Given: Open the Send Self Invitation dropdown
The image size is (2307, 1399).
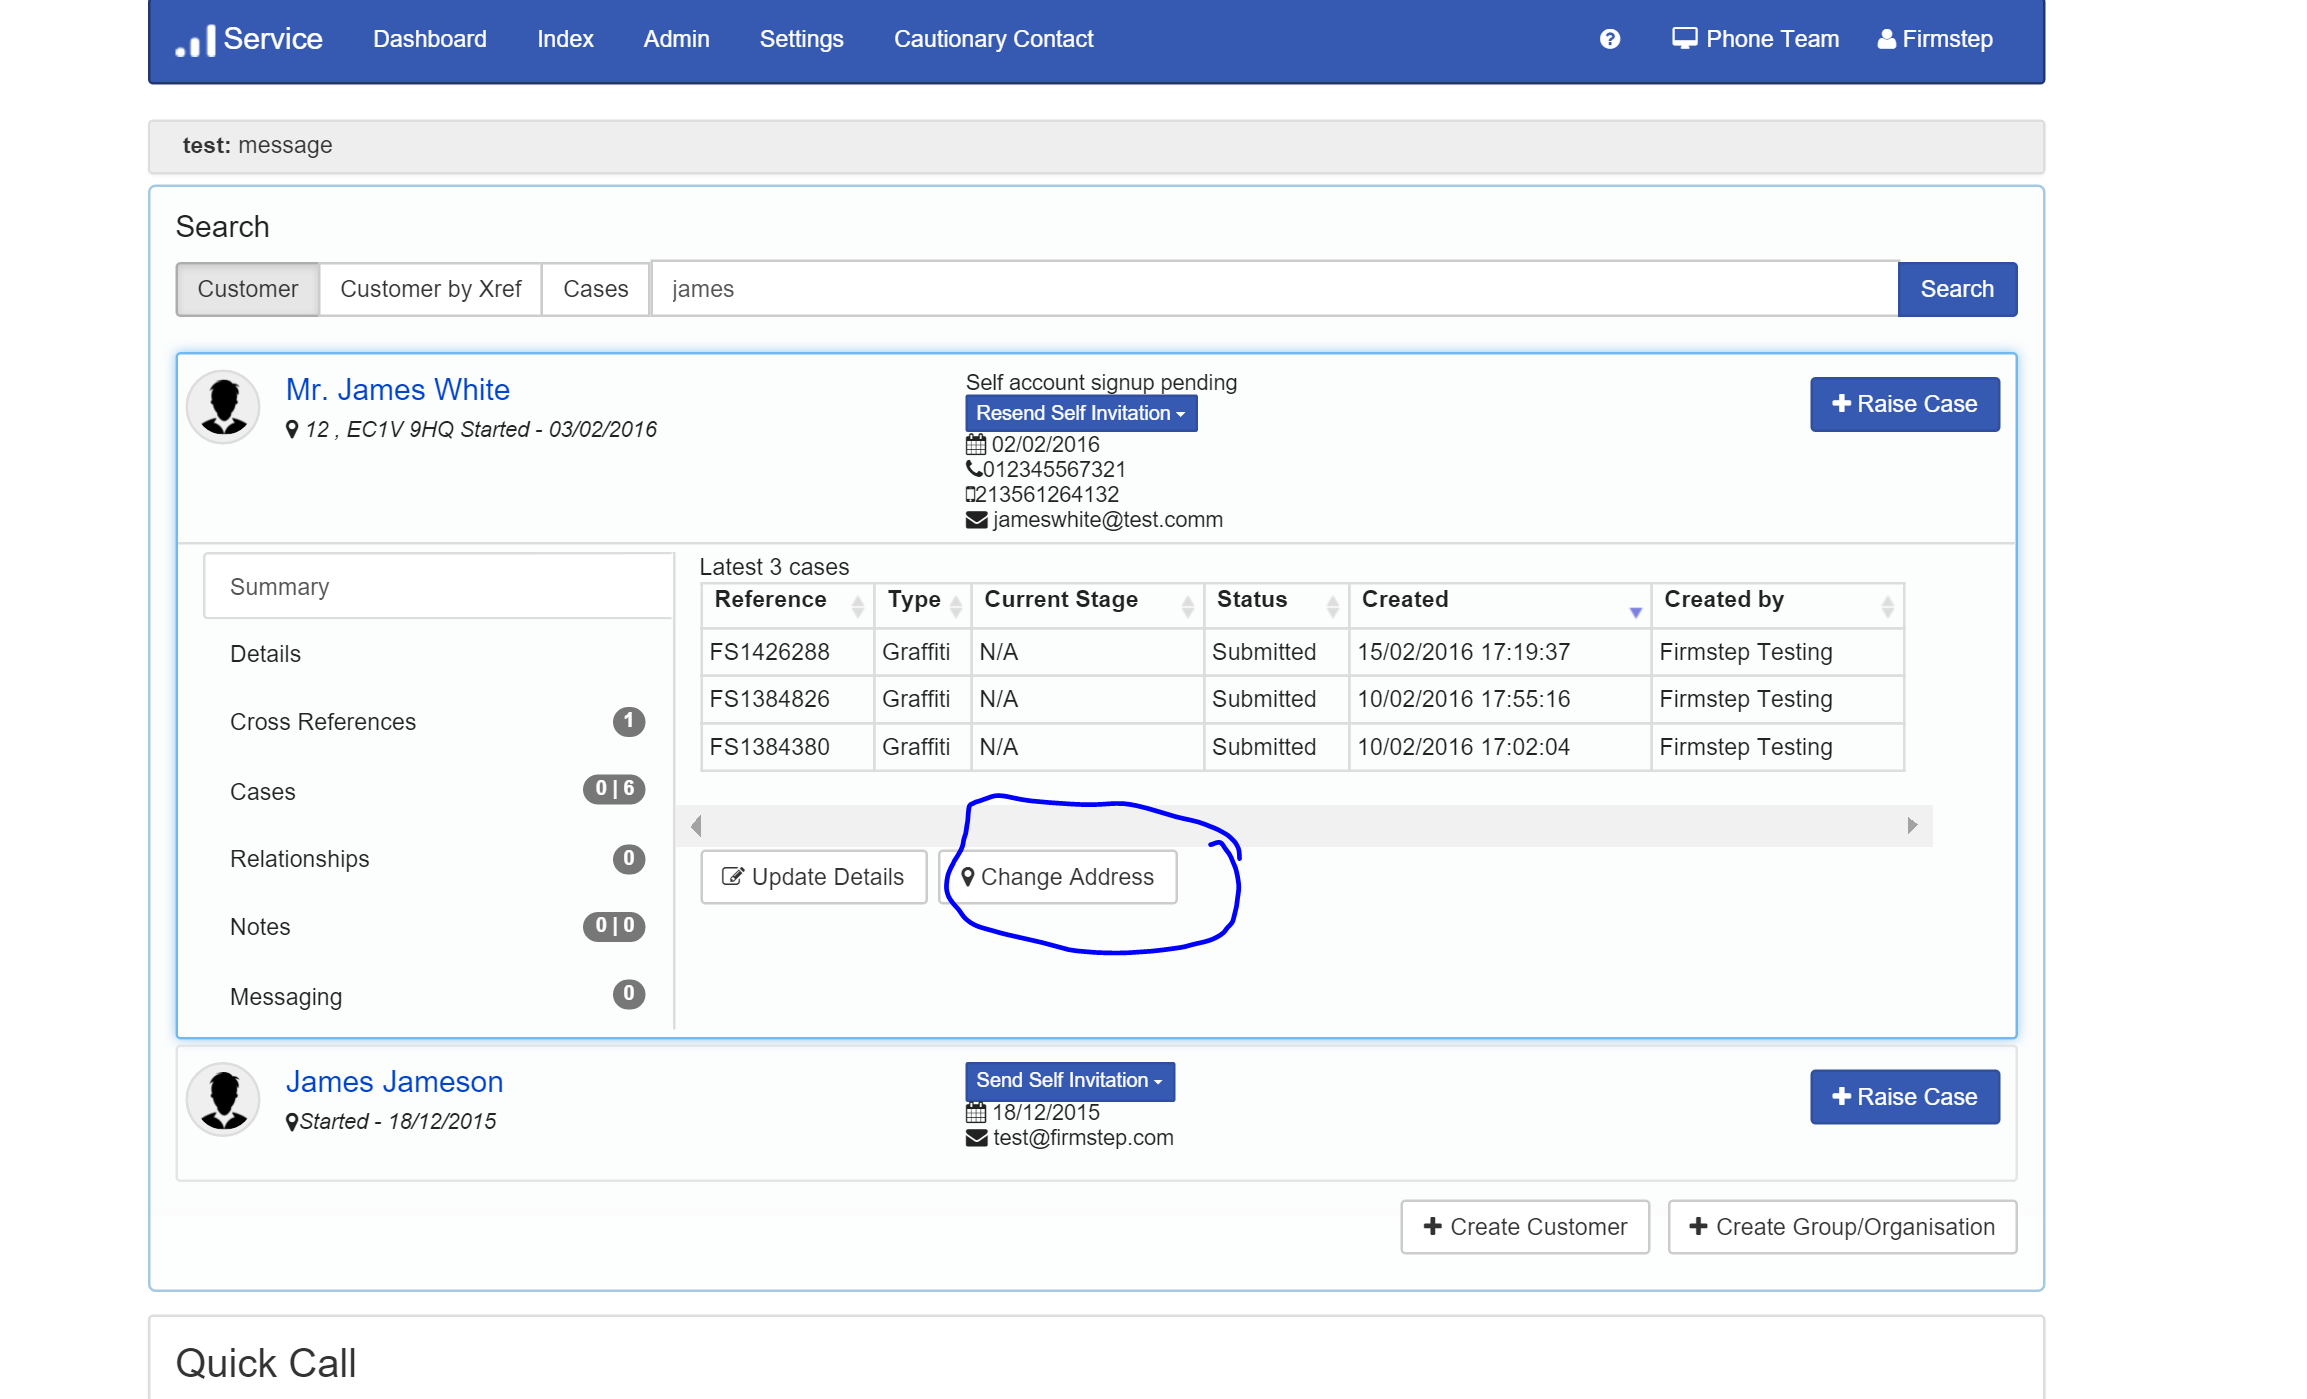Looking at the screenshot, I should pyautogui.click(x=1069, y=1080).
